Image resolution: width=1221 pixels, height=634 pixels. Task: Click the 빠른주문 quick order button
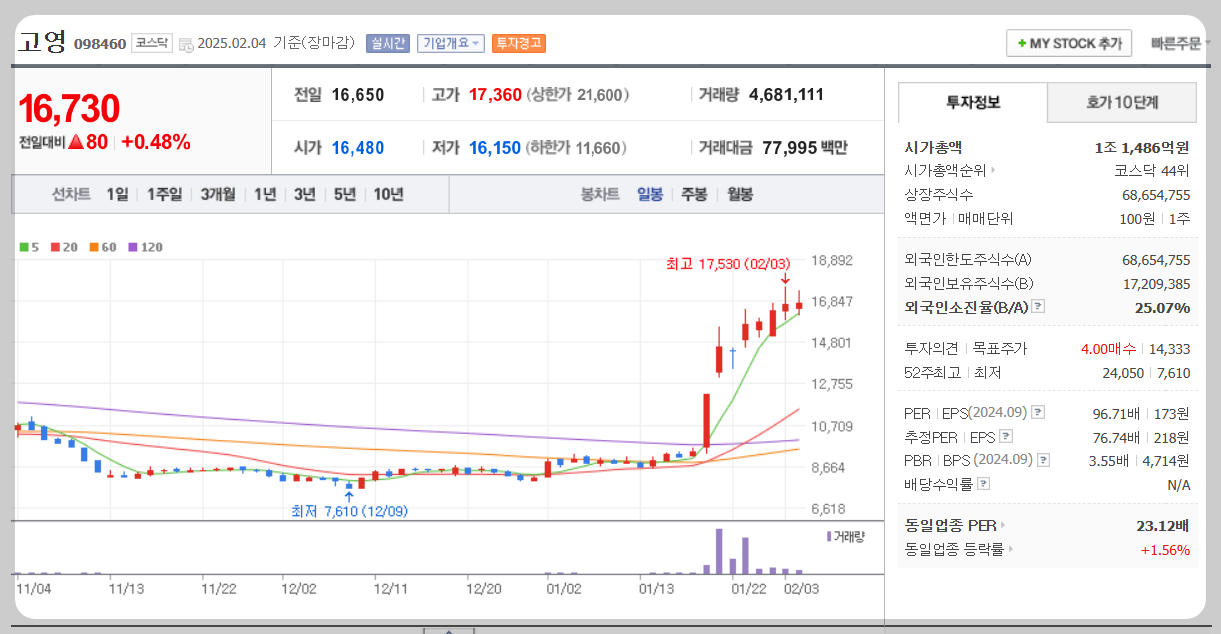pyautogui.click(x=1177, y=43)
